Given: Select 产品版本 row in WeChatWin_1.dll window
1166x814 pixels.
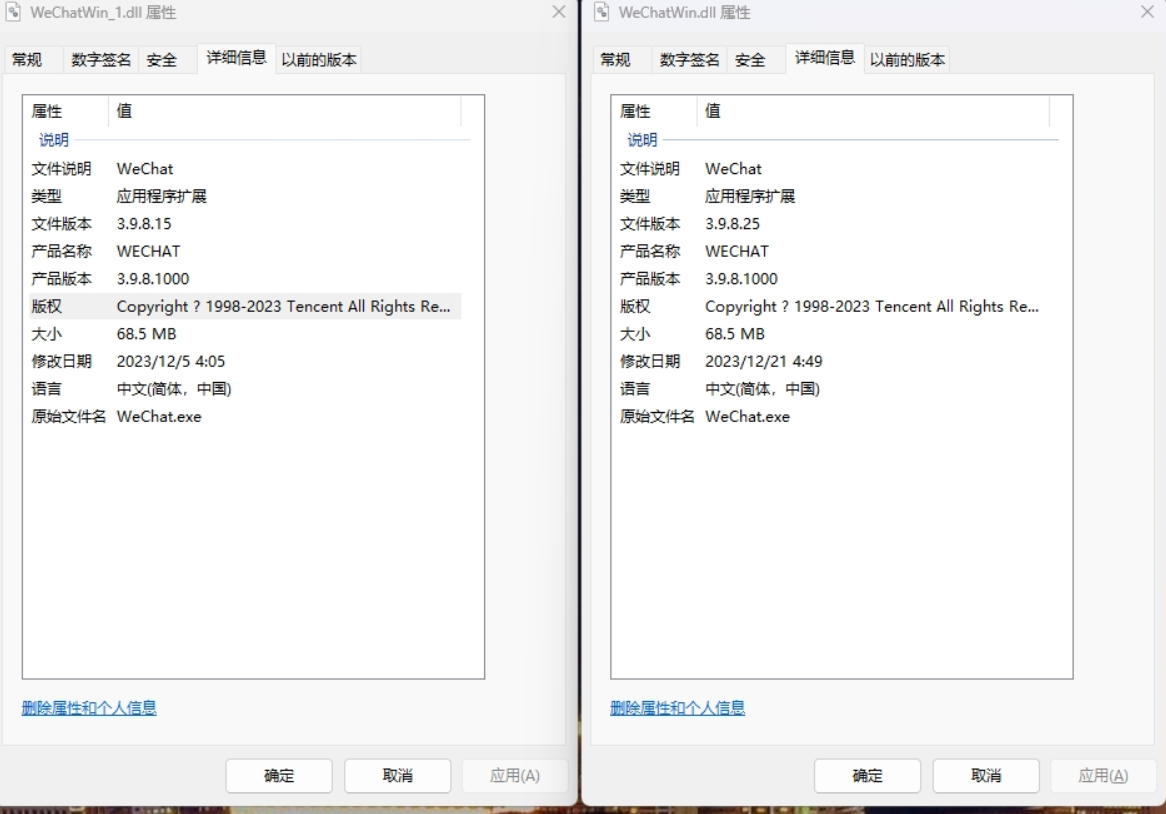Looking at the screenshot, I should tap(245, 279).
